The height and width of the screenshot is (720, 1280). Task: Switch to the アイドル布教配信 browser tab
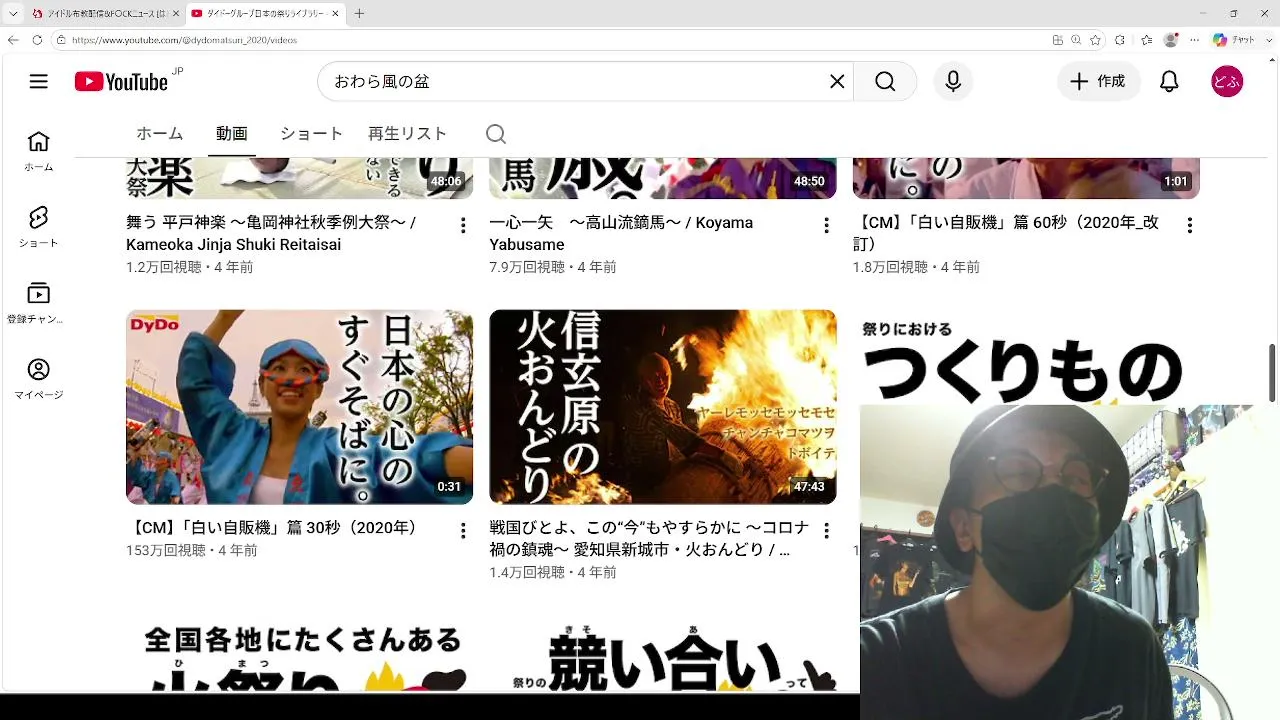[x=105, y=13]
